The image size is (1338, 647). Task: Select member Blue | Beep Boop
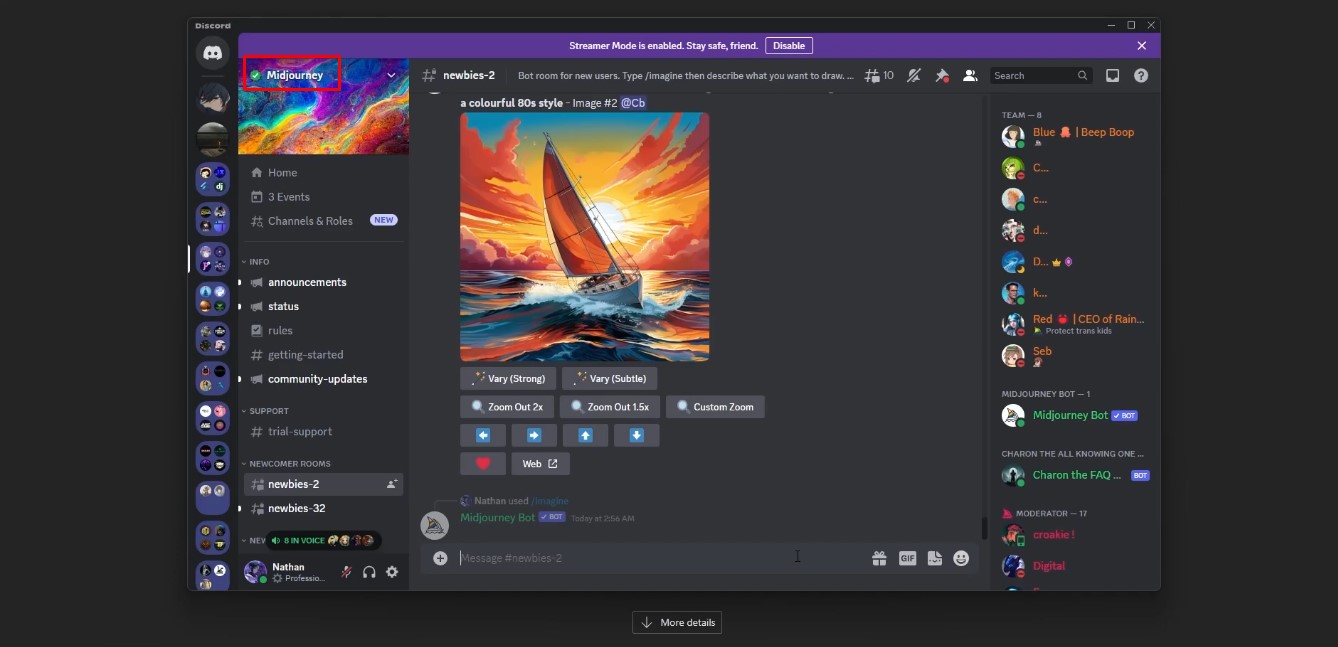click(1075, 137)
